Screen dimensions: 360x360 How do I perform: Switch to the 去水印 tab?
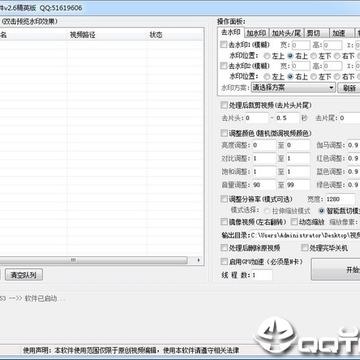(231, 32)
